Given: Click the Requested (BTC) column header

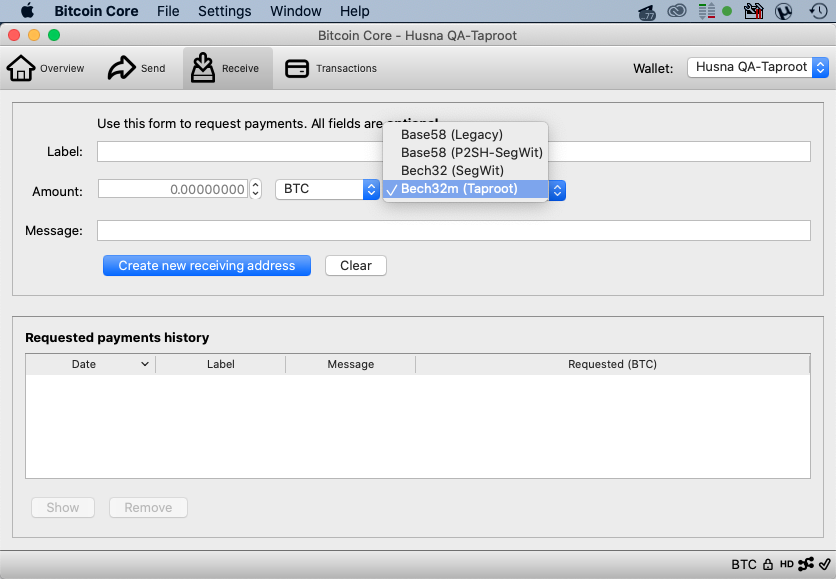Looking at the screenshot, I should click(x=613, y=364).
